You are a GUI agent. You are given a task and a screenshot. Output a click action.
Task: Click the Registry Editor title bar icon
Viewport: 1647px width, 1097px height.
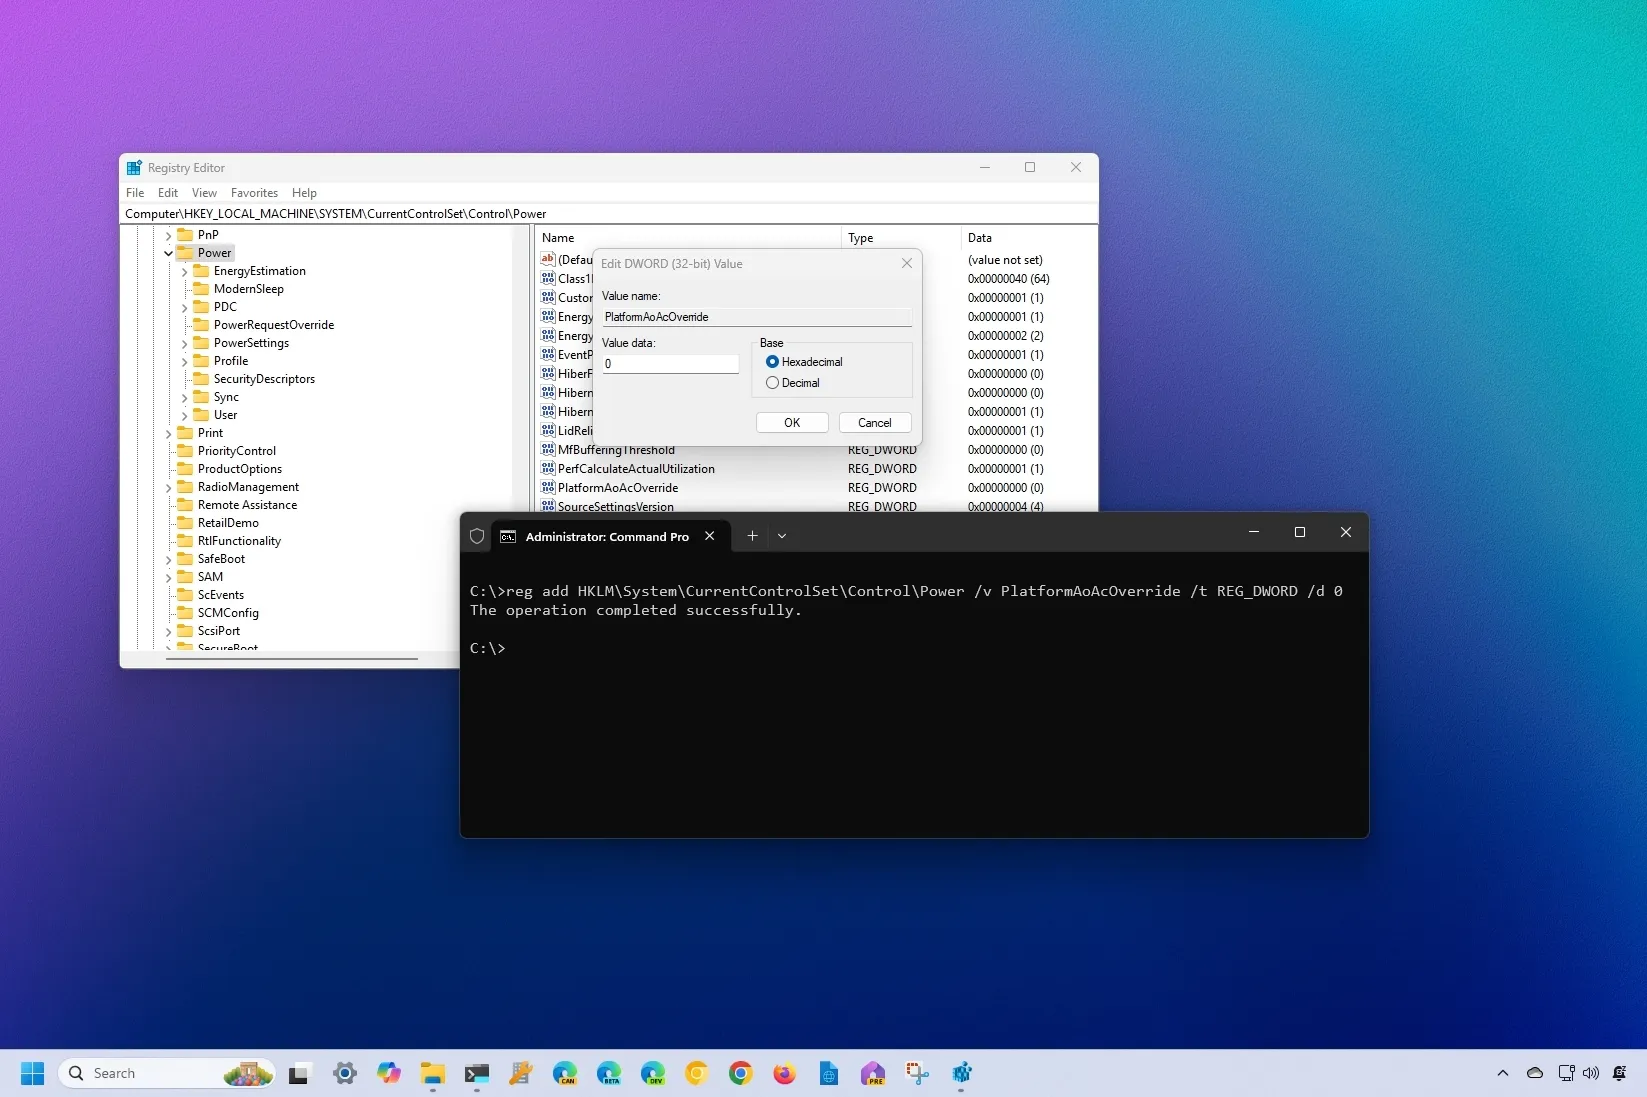point(134,168)
